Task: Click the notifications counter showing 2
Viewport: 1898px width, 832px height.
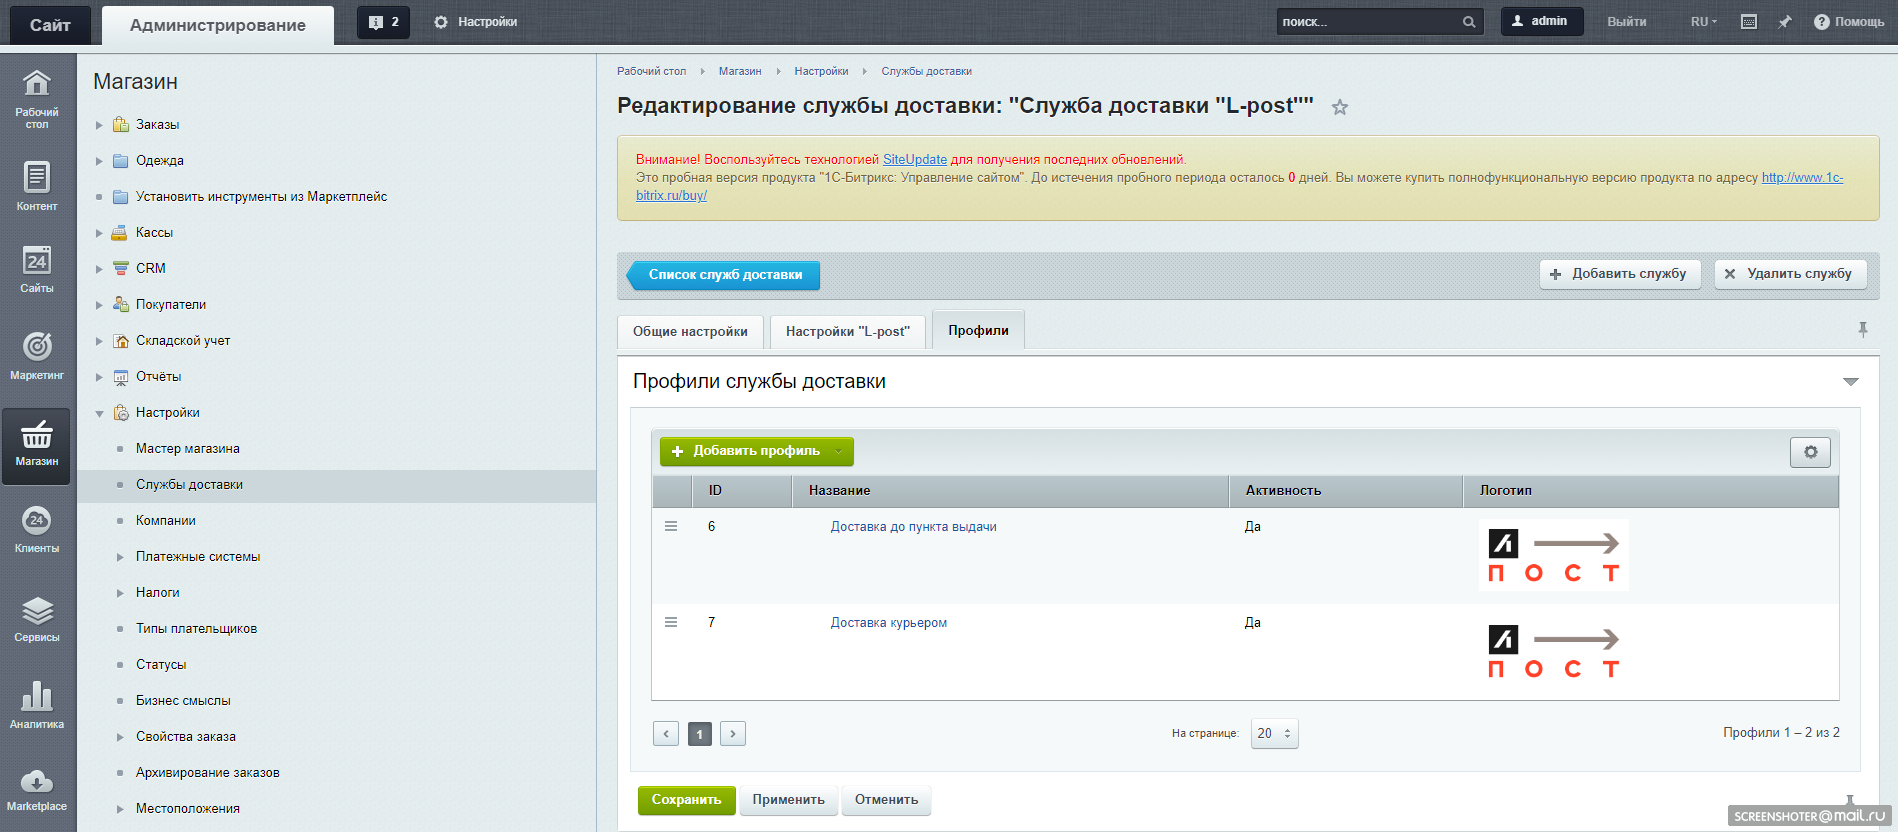Action: click(384, 22)
